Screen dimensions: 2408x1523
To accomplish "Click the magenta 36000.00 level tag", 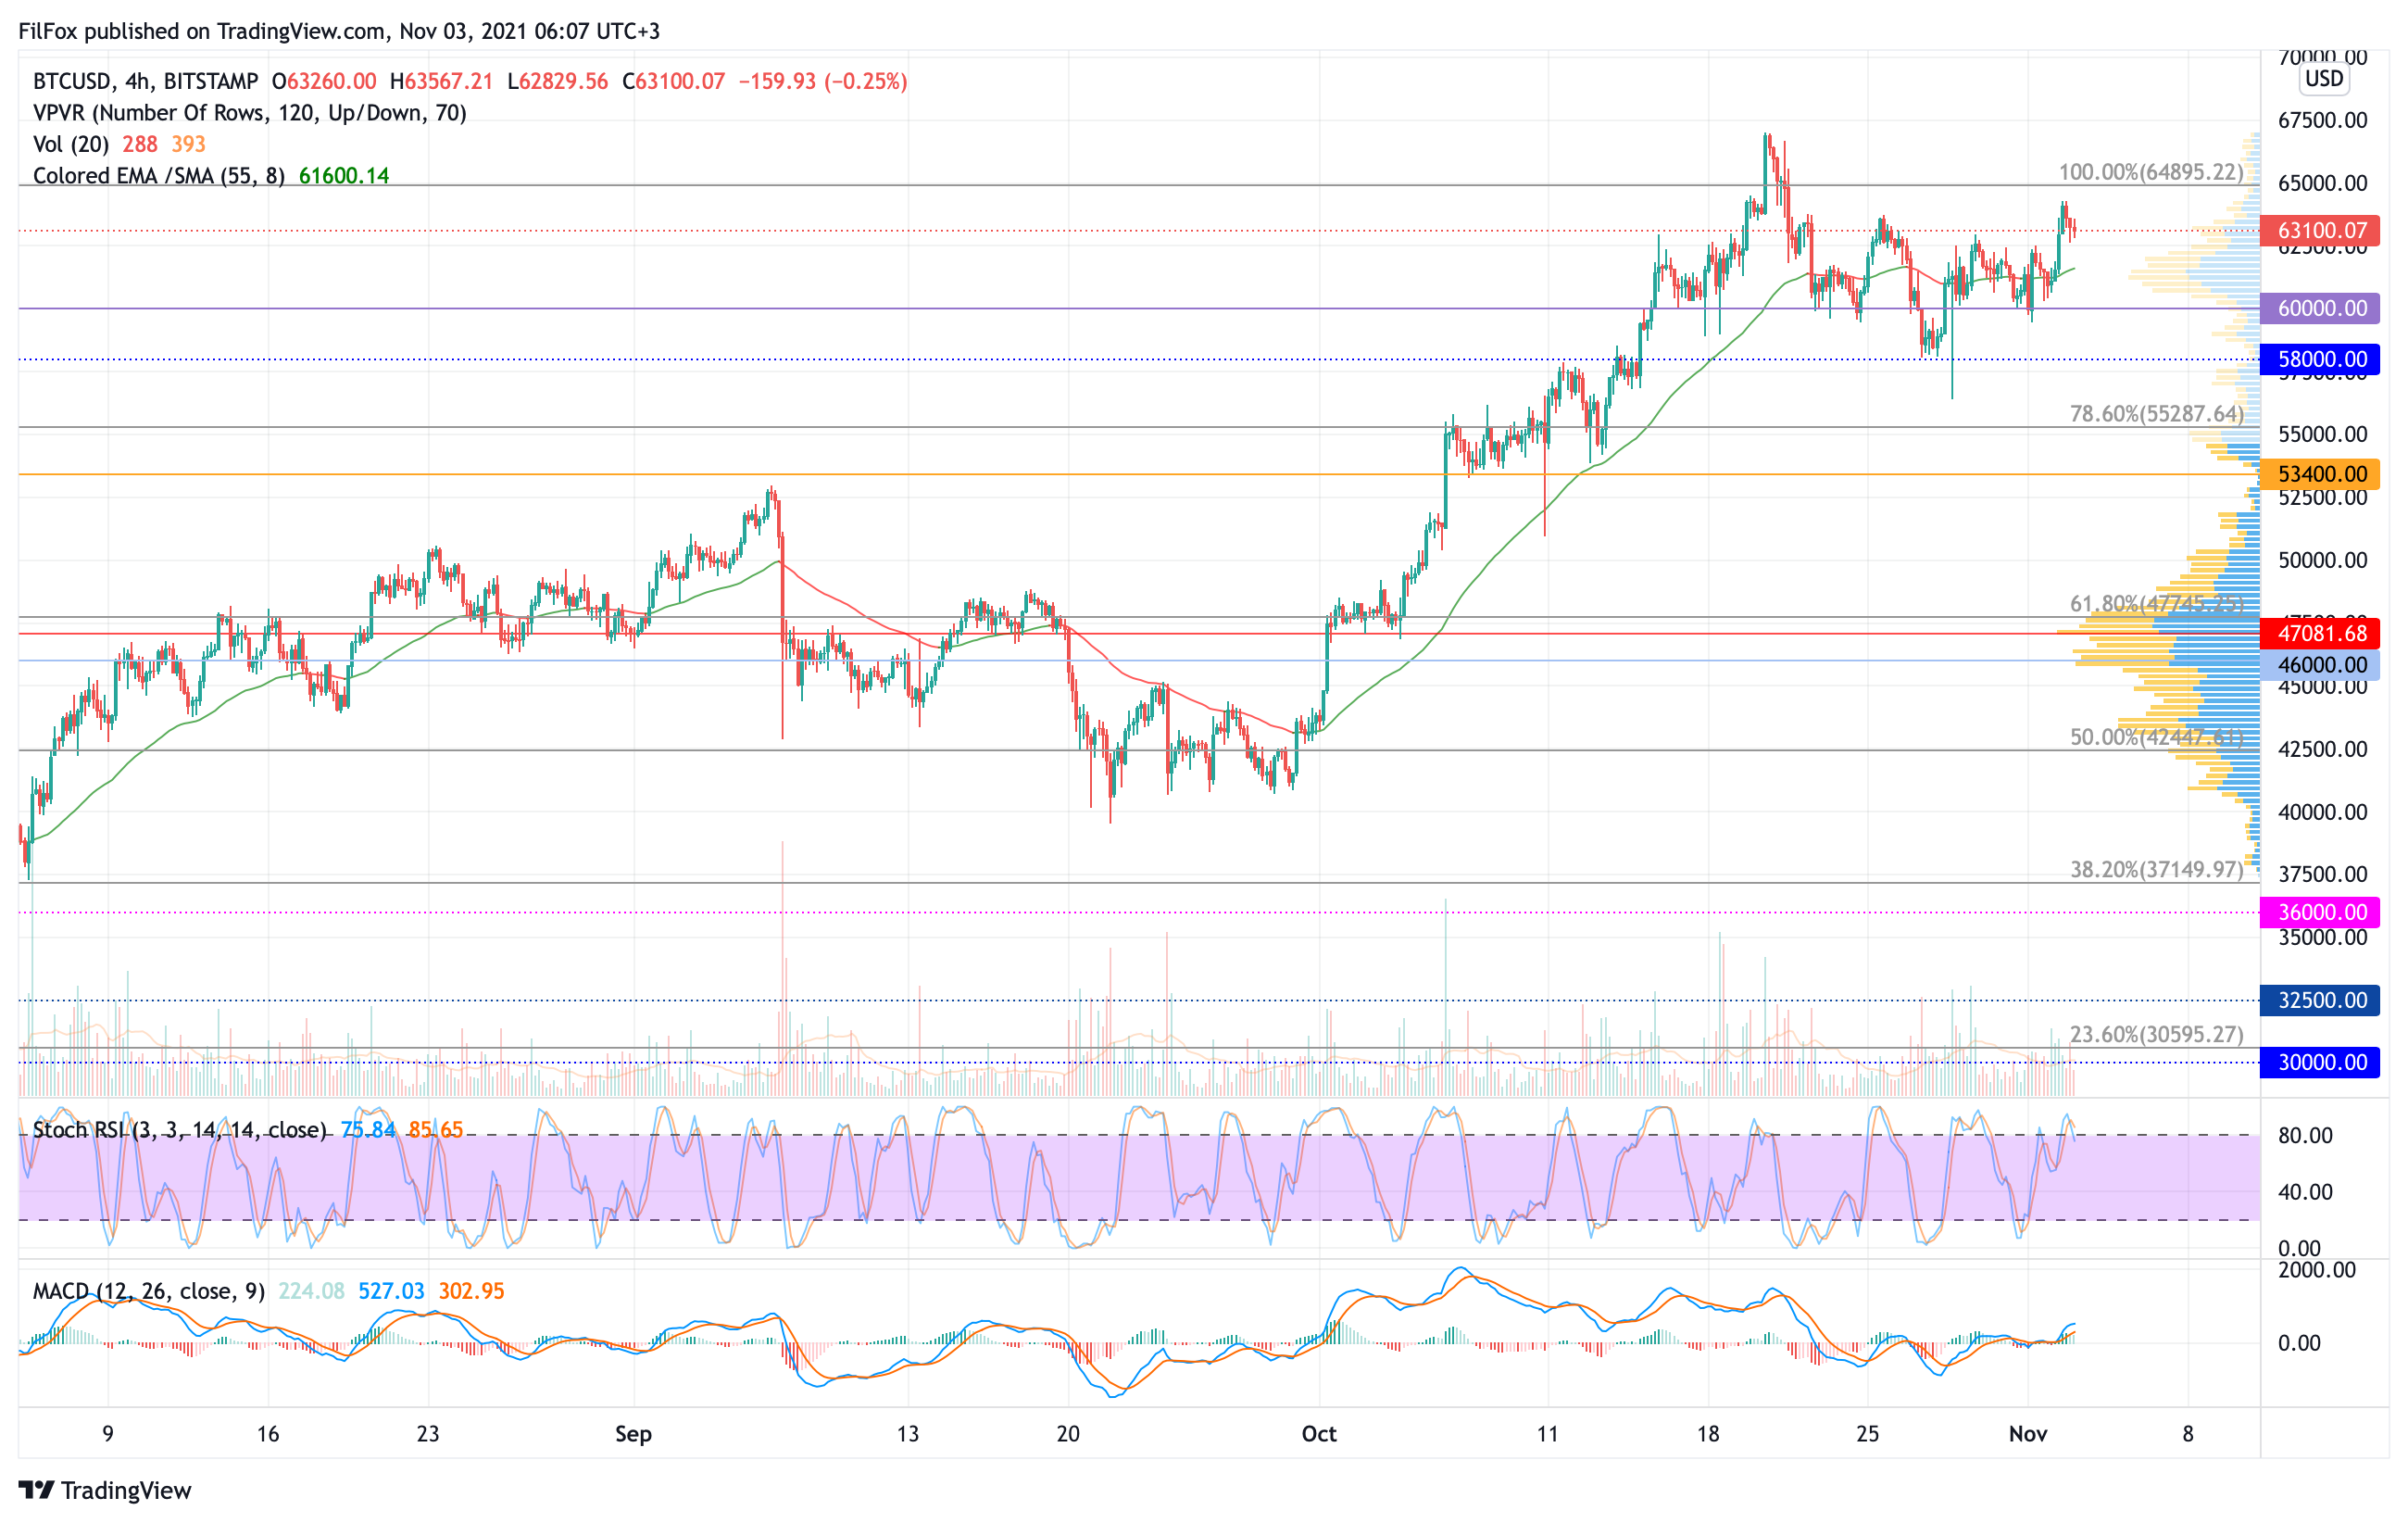I will click(x=2321, y=912).
